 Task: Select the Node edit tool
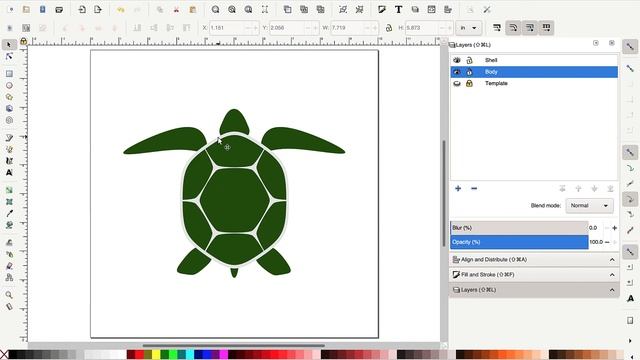click(9, 56)
